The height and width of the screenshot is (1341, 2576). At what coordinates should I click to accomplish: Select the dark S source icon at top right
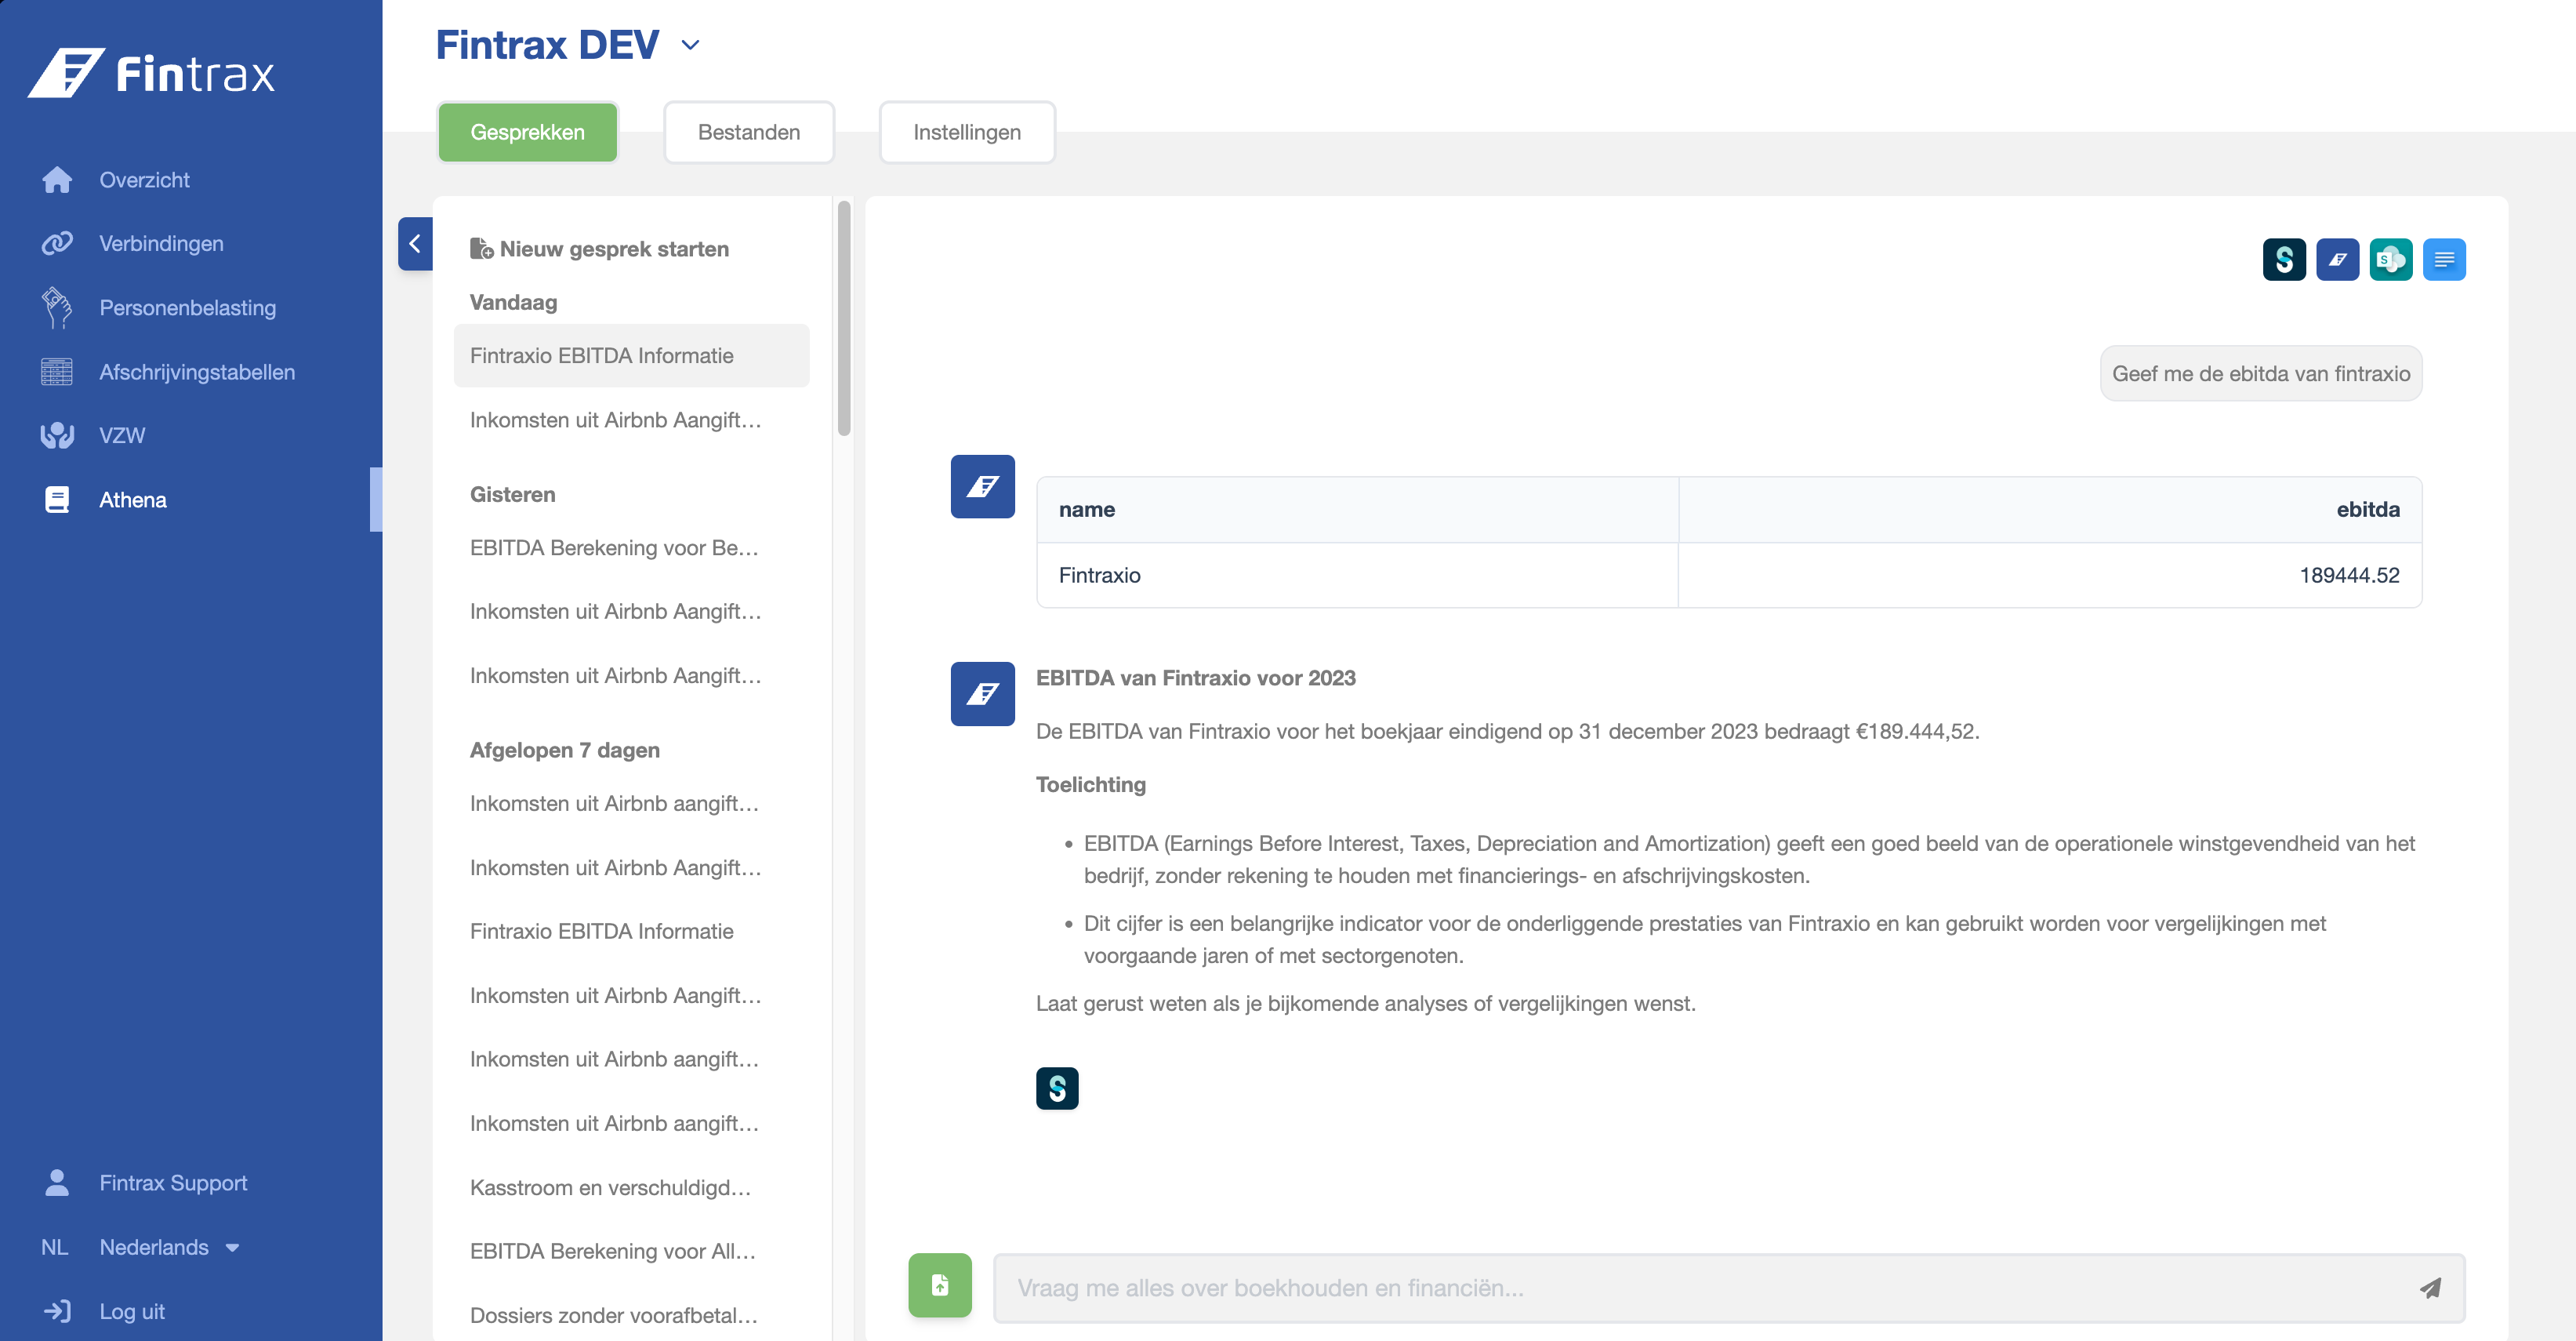(2284, 260)
